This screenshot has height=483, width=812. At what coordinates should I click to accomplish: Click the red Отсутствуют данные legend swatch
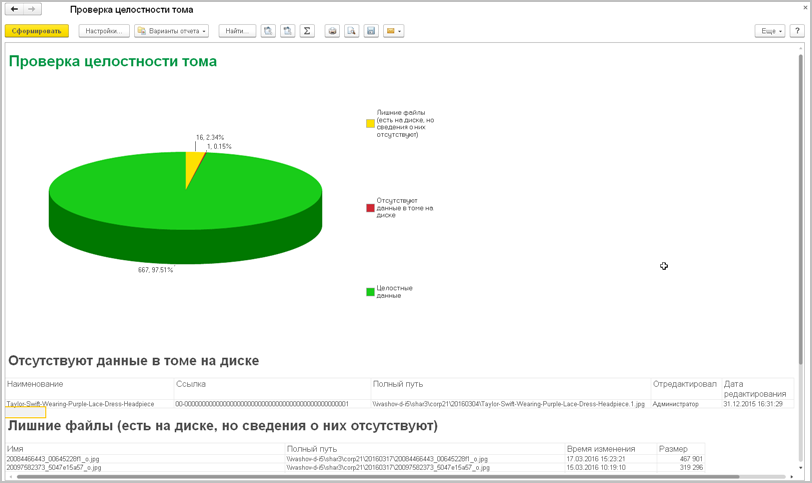[370, 208]
